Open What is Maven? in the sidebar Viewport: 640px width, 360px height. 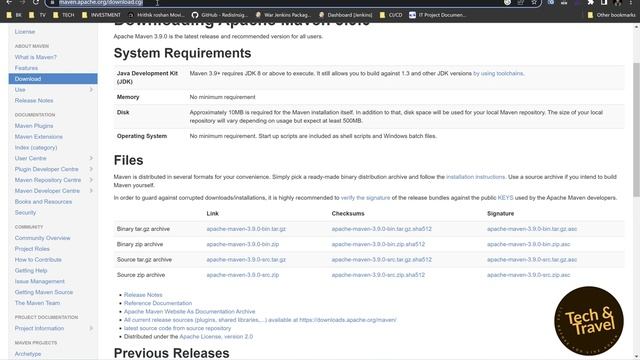36,57
